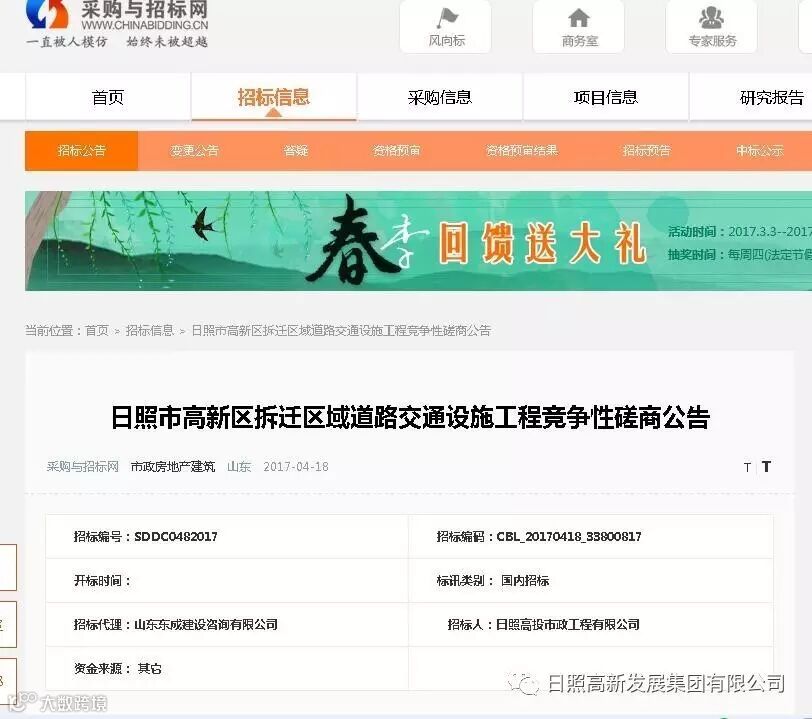Open the 风向标 flag icon button
Screen dimensions: 812x719
[x=446, y=27]
